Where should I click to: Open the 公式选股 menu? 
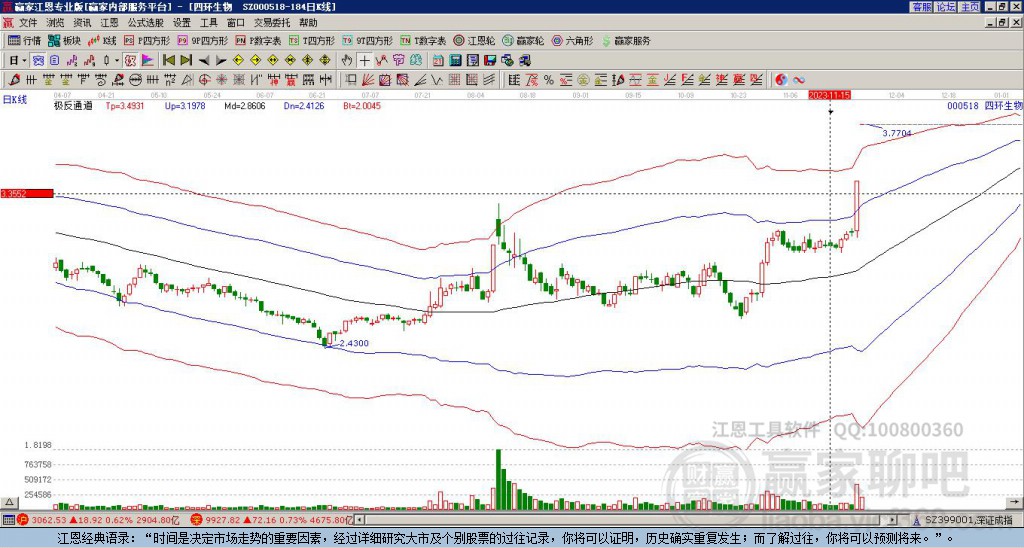tap(146, 23)
